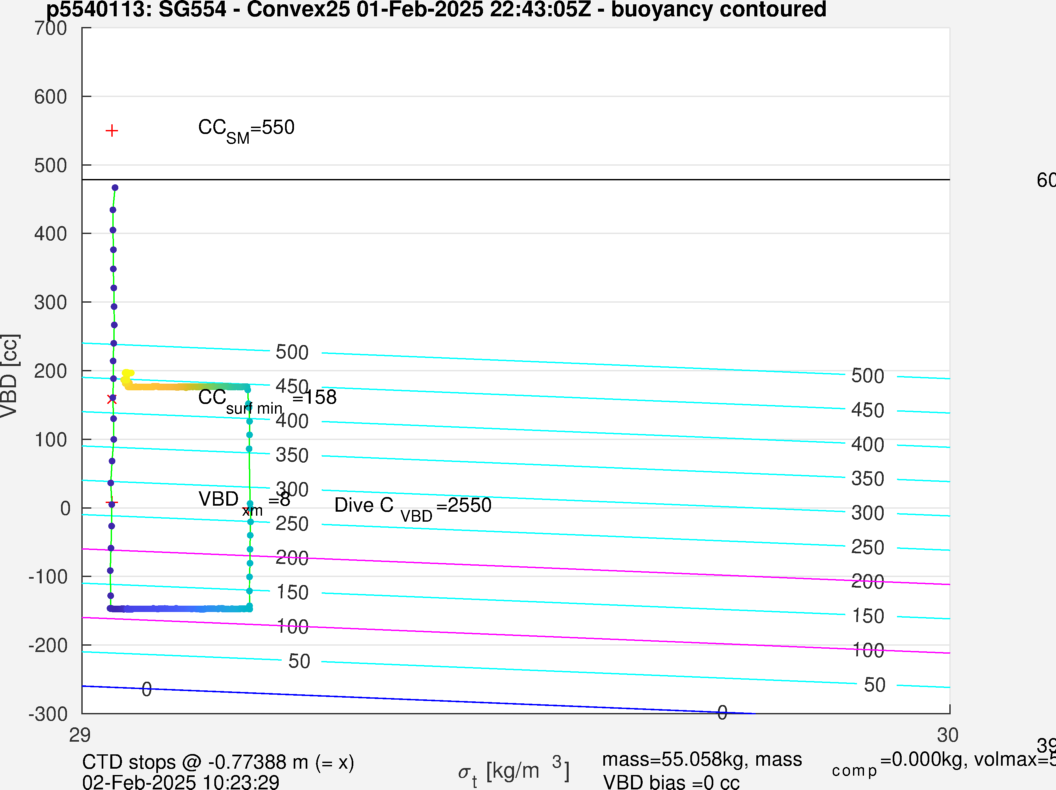Click the zero contour label near sigma 29
The image size is (1056, 790).
(x=147, y=690)
